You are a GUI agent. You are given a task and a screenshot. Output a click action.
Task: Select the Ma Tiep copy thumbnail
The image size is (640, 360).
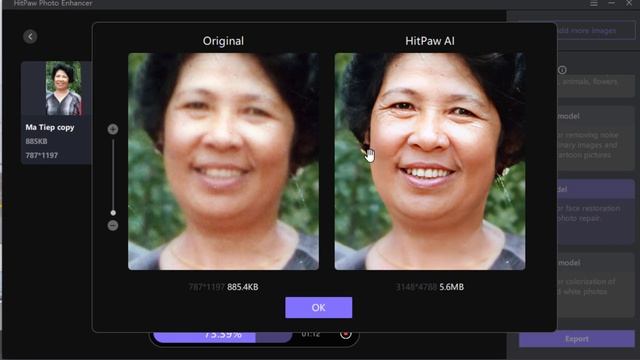click(63, 89)
